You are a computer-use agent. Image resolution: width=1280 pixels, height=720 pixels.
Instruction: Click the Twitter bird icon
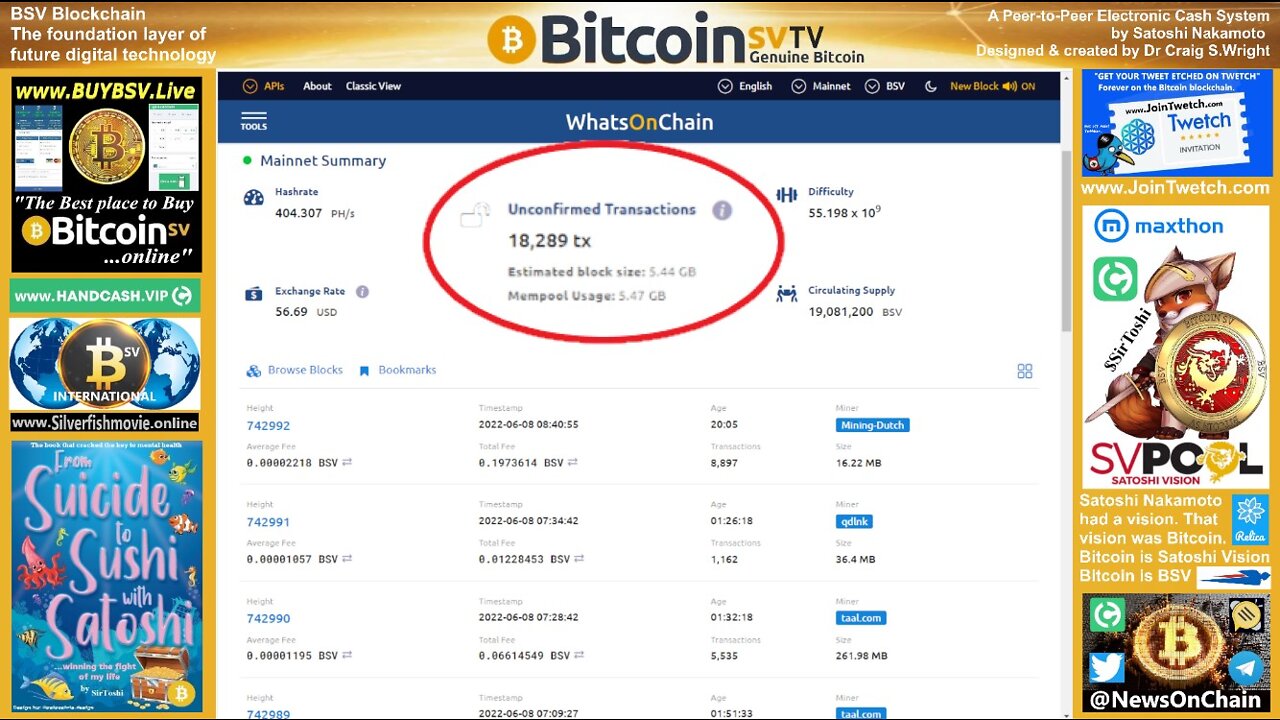click(1107, 668)
